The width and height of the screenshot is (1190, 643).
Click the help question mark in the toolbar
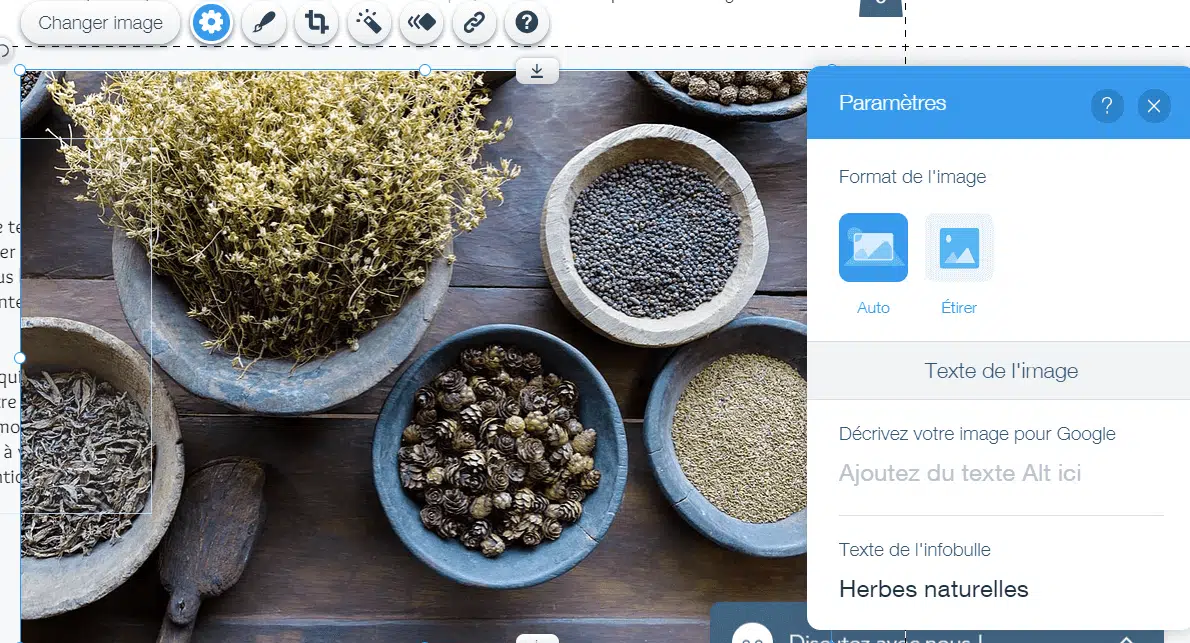526,23
